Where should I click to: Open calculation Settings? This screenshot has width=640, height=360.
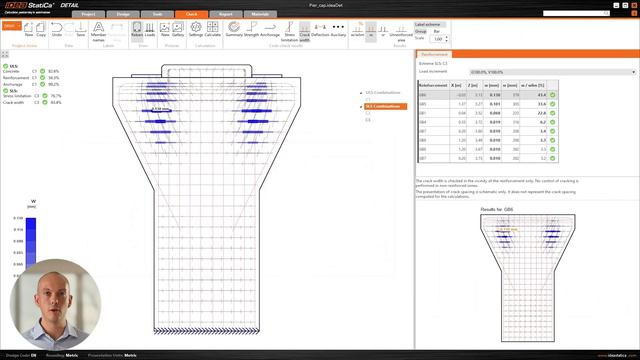click(196, 29)
